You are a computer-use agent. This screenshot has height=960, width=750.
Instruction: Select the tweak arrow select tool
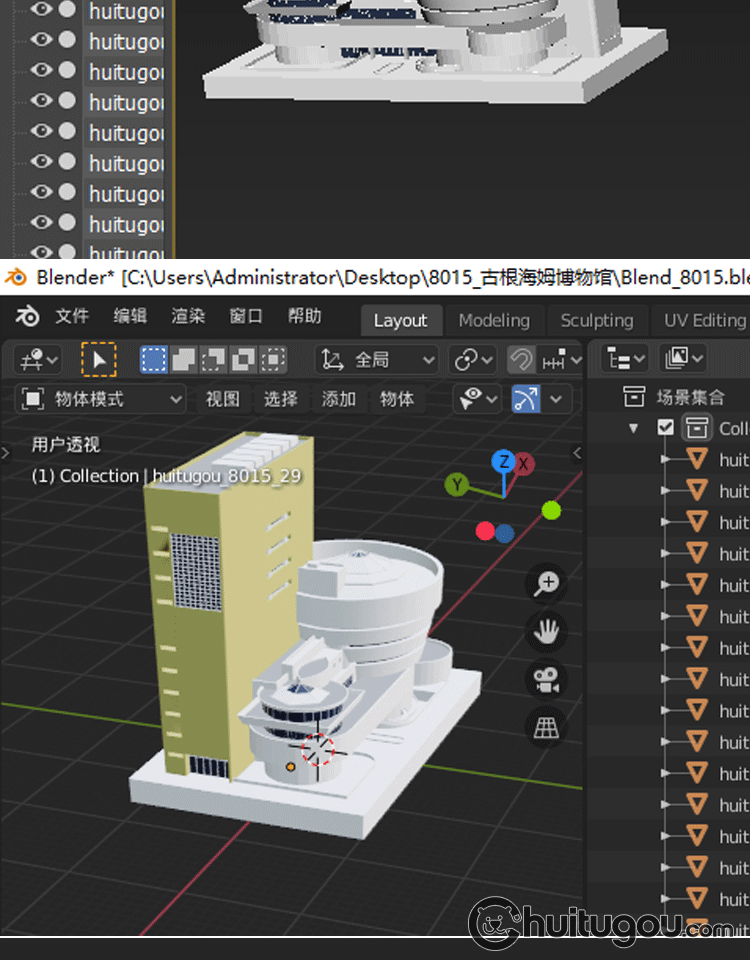point(98,360)
